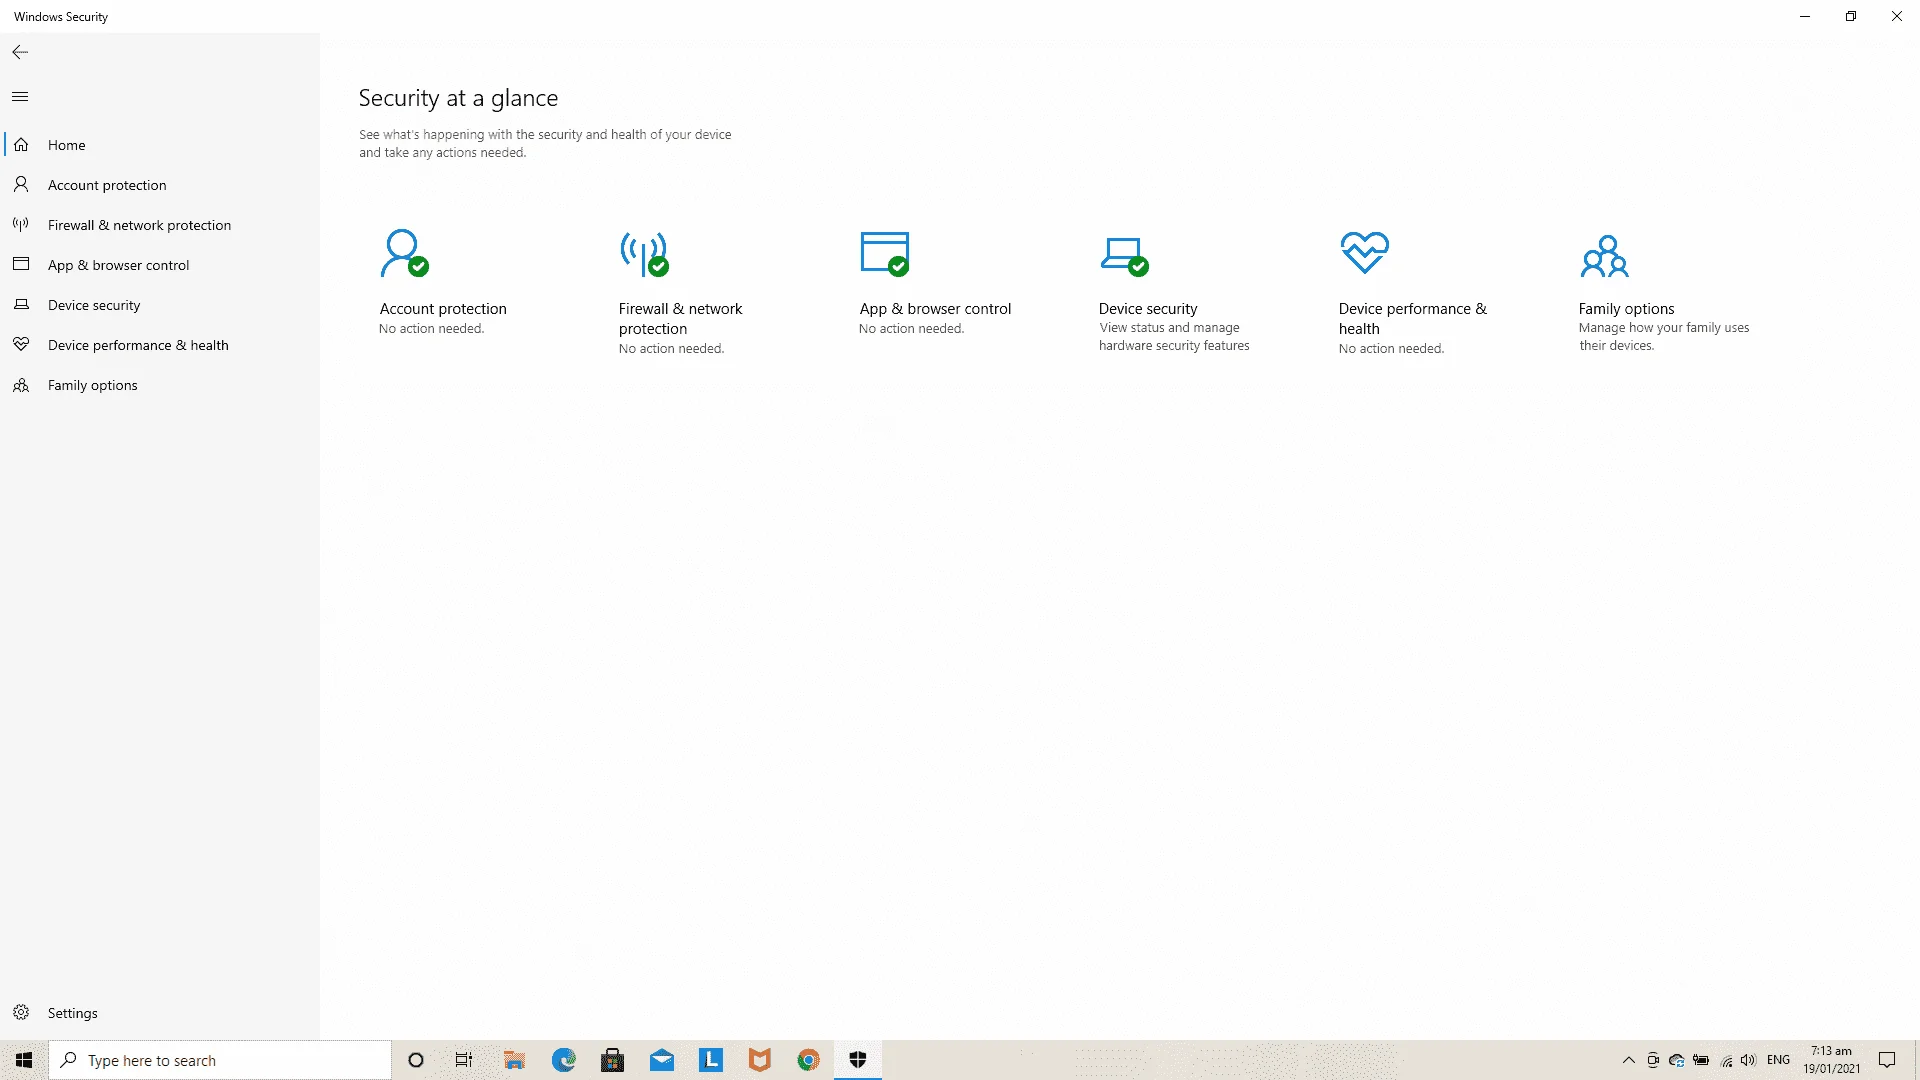The width and height of the screenshot is (1920, 1080).
Task: Restore down the Windows Security window
Action: tap(1851, 16)
